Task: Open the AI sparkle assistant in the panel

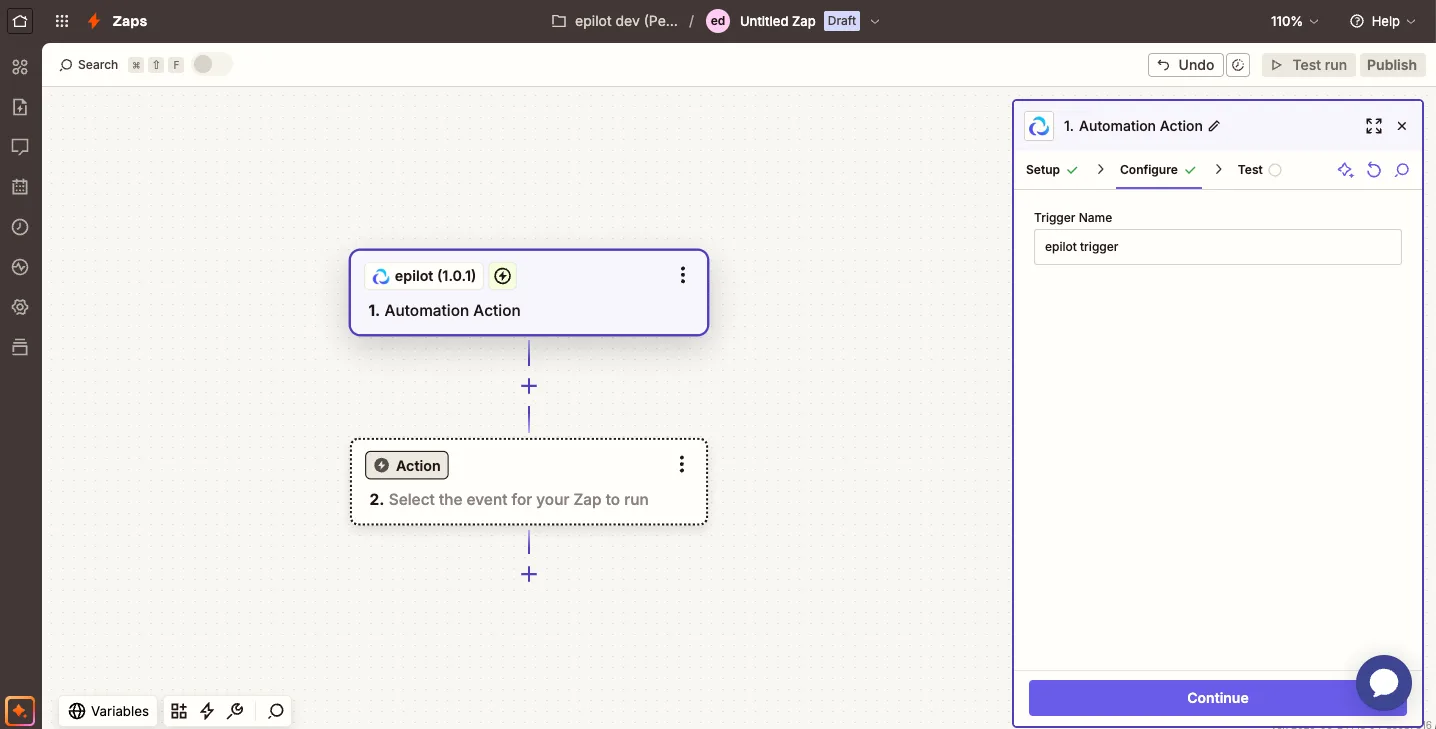Action: [1346, 170]
